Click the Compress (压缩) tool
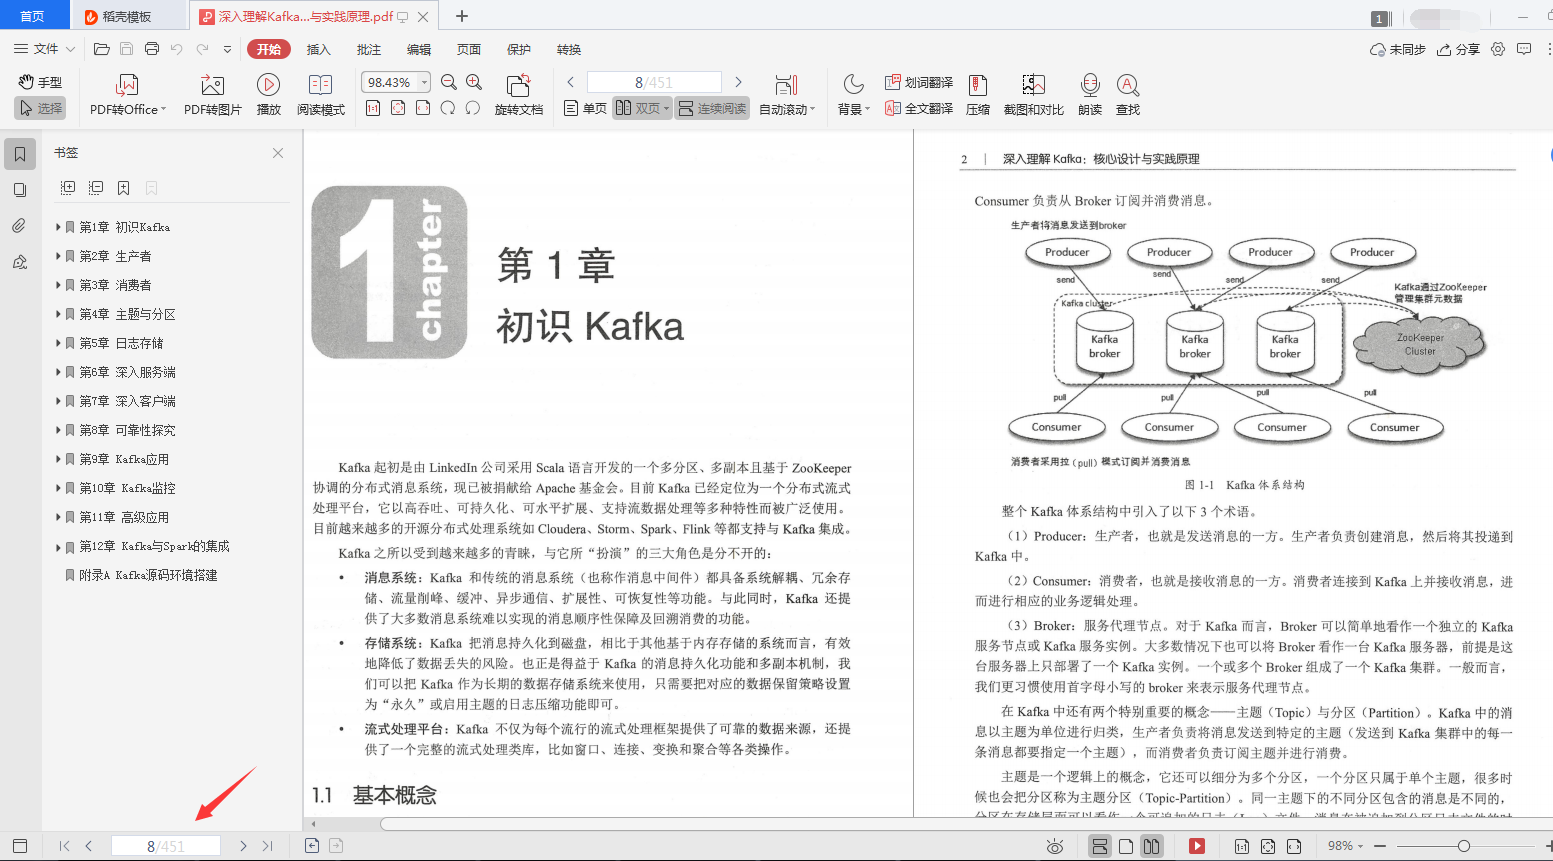Image resolution: width=1553 pixels, height=861 pixels. pyautogui.click(x=978, y=96)
